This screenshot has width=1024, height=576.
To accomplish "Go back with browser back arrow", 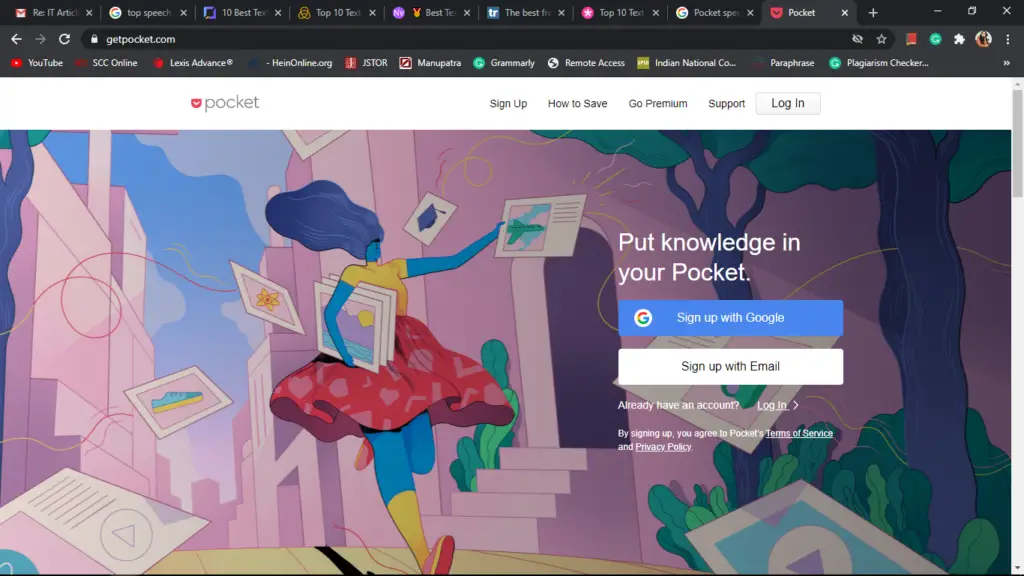I will (16, 39).
